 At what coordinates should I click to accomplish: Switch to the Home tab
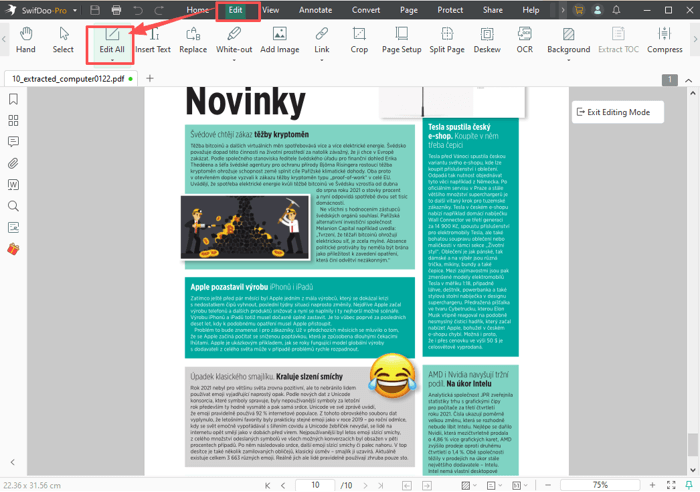tap(197, 10)
